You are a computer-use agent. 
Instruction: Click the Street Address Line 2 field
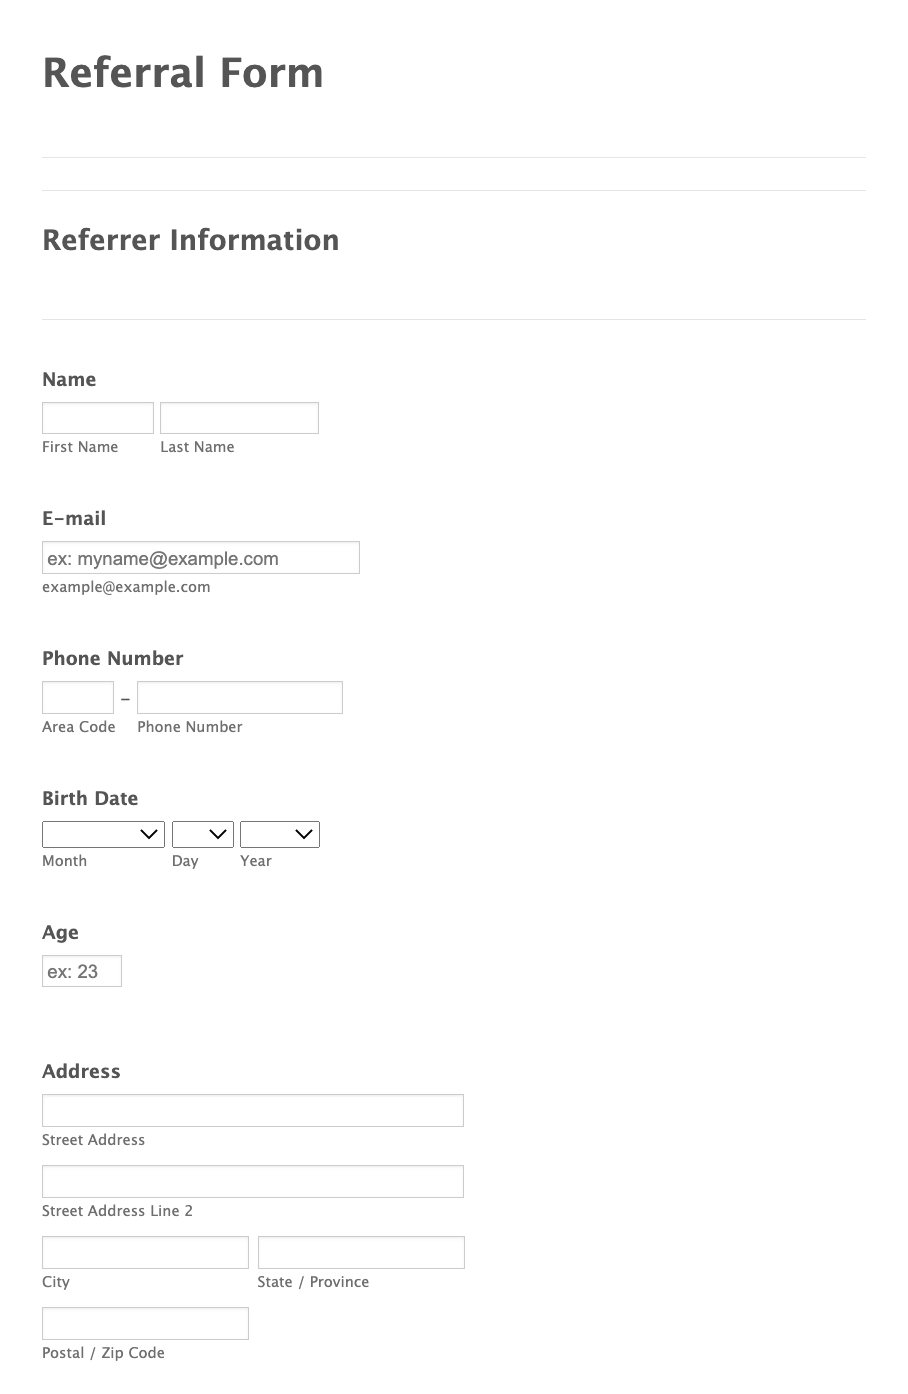pyautogui.click(x=253, y=1181)
